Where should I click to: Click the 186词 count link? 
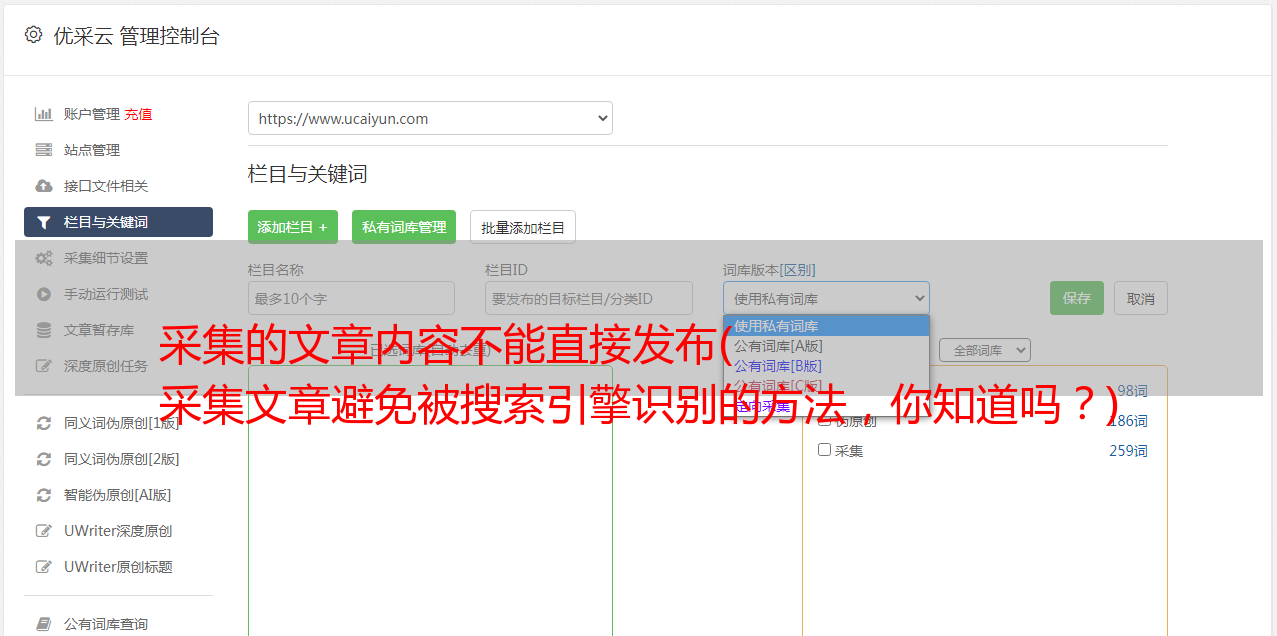1128,421
